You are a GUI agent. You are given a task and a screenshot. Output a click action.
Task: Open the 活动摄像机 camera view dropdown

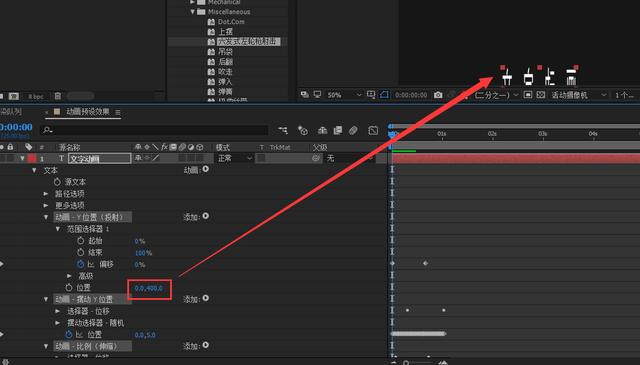(579, 95)
